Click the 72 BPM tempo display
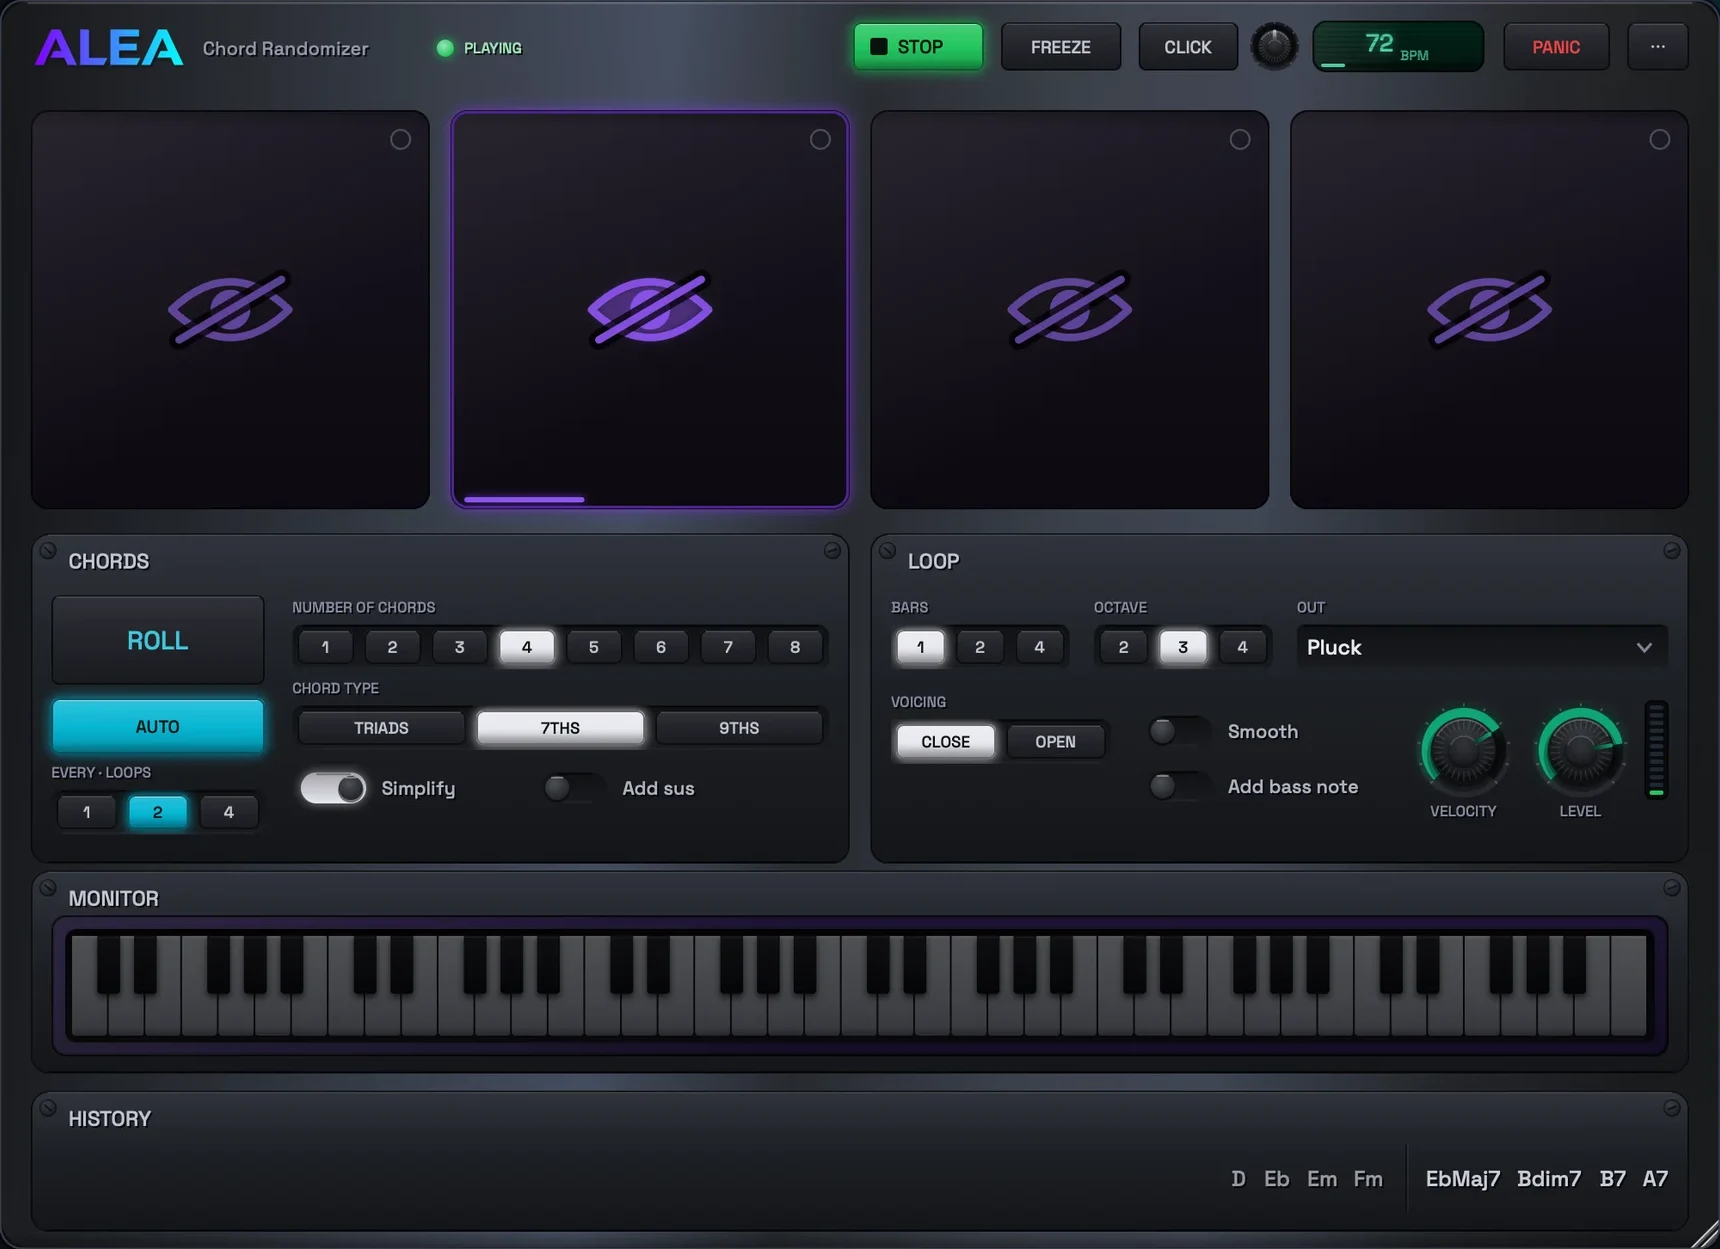This screenshot has width=1720, height=1249. coord(1398,47)
